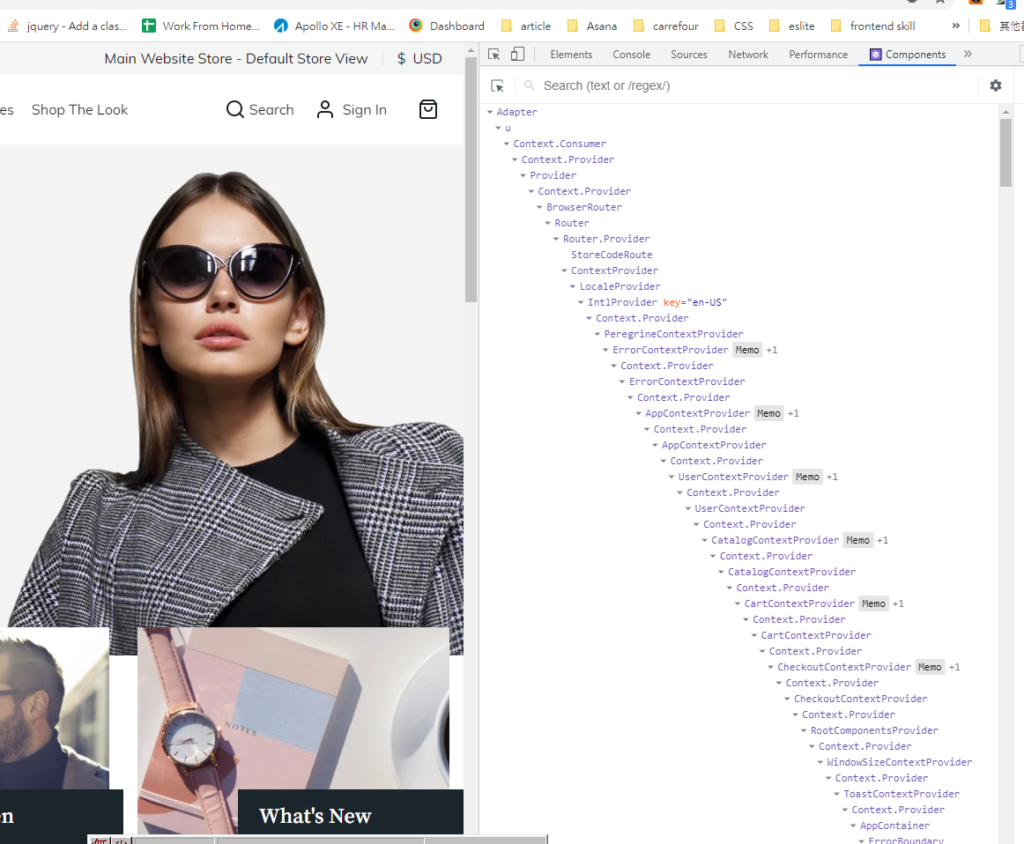1024x844 pixels.
Task: Click the Sign In user icon
Action: point(325,110)
